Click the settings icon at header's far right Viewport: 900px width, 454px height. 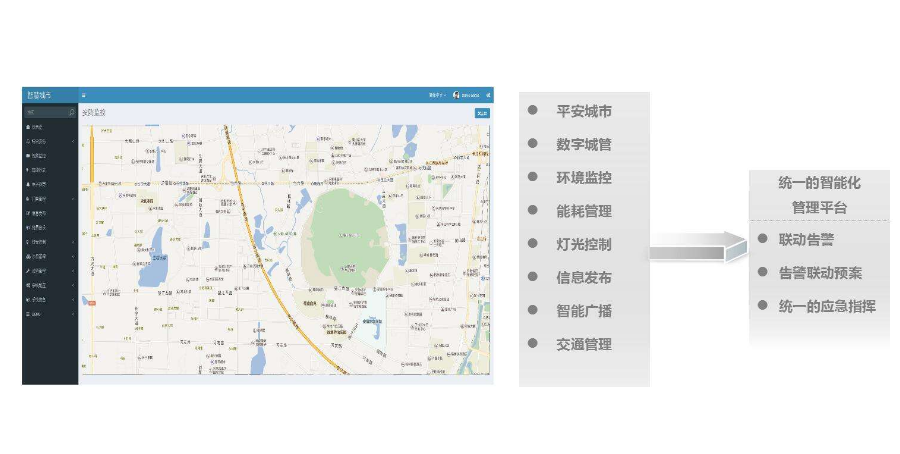(488, 95)
